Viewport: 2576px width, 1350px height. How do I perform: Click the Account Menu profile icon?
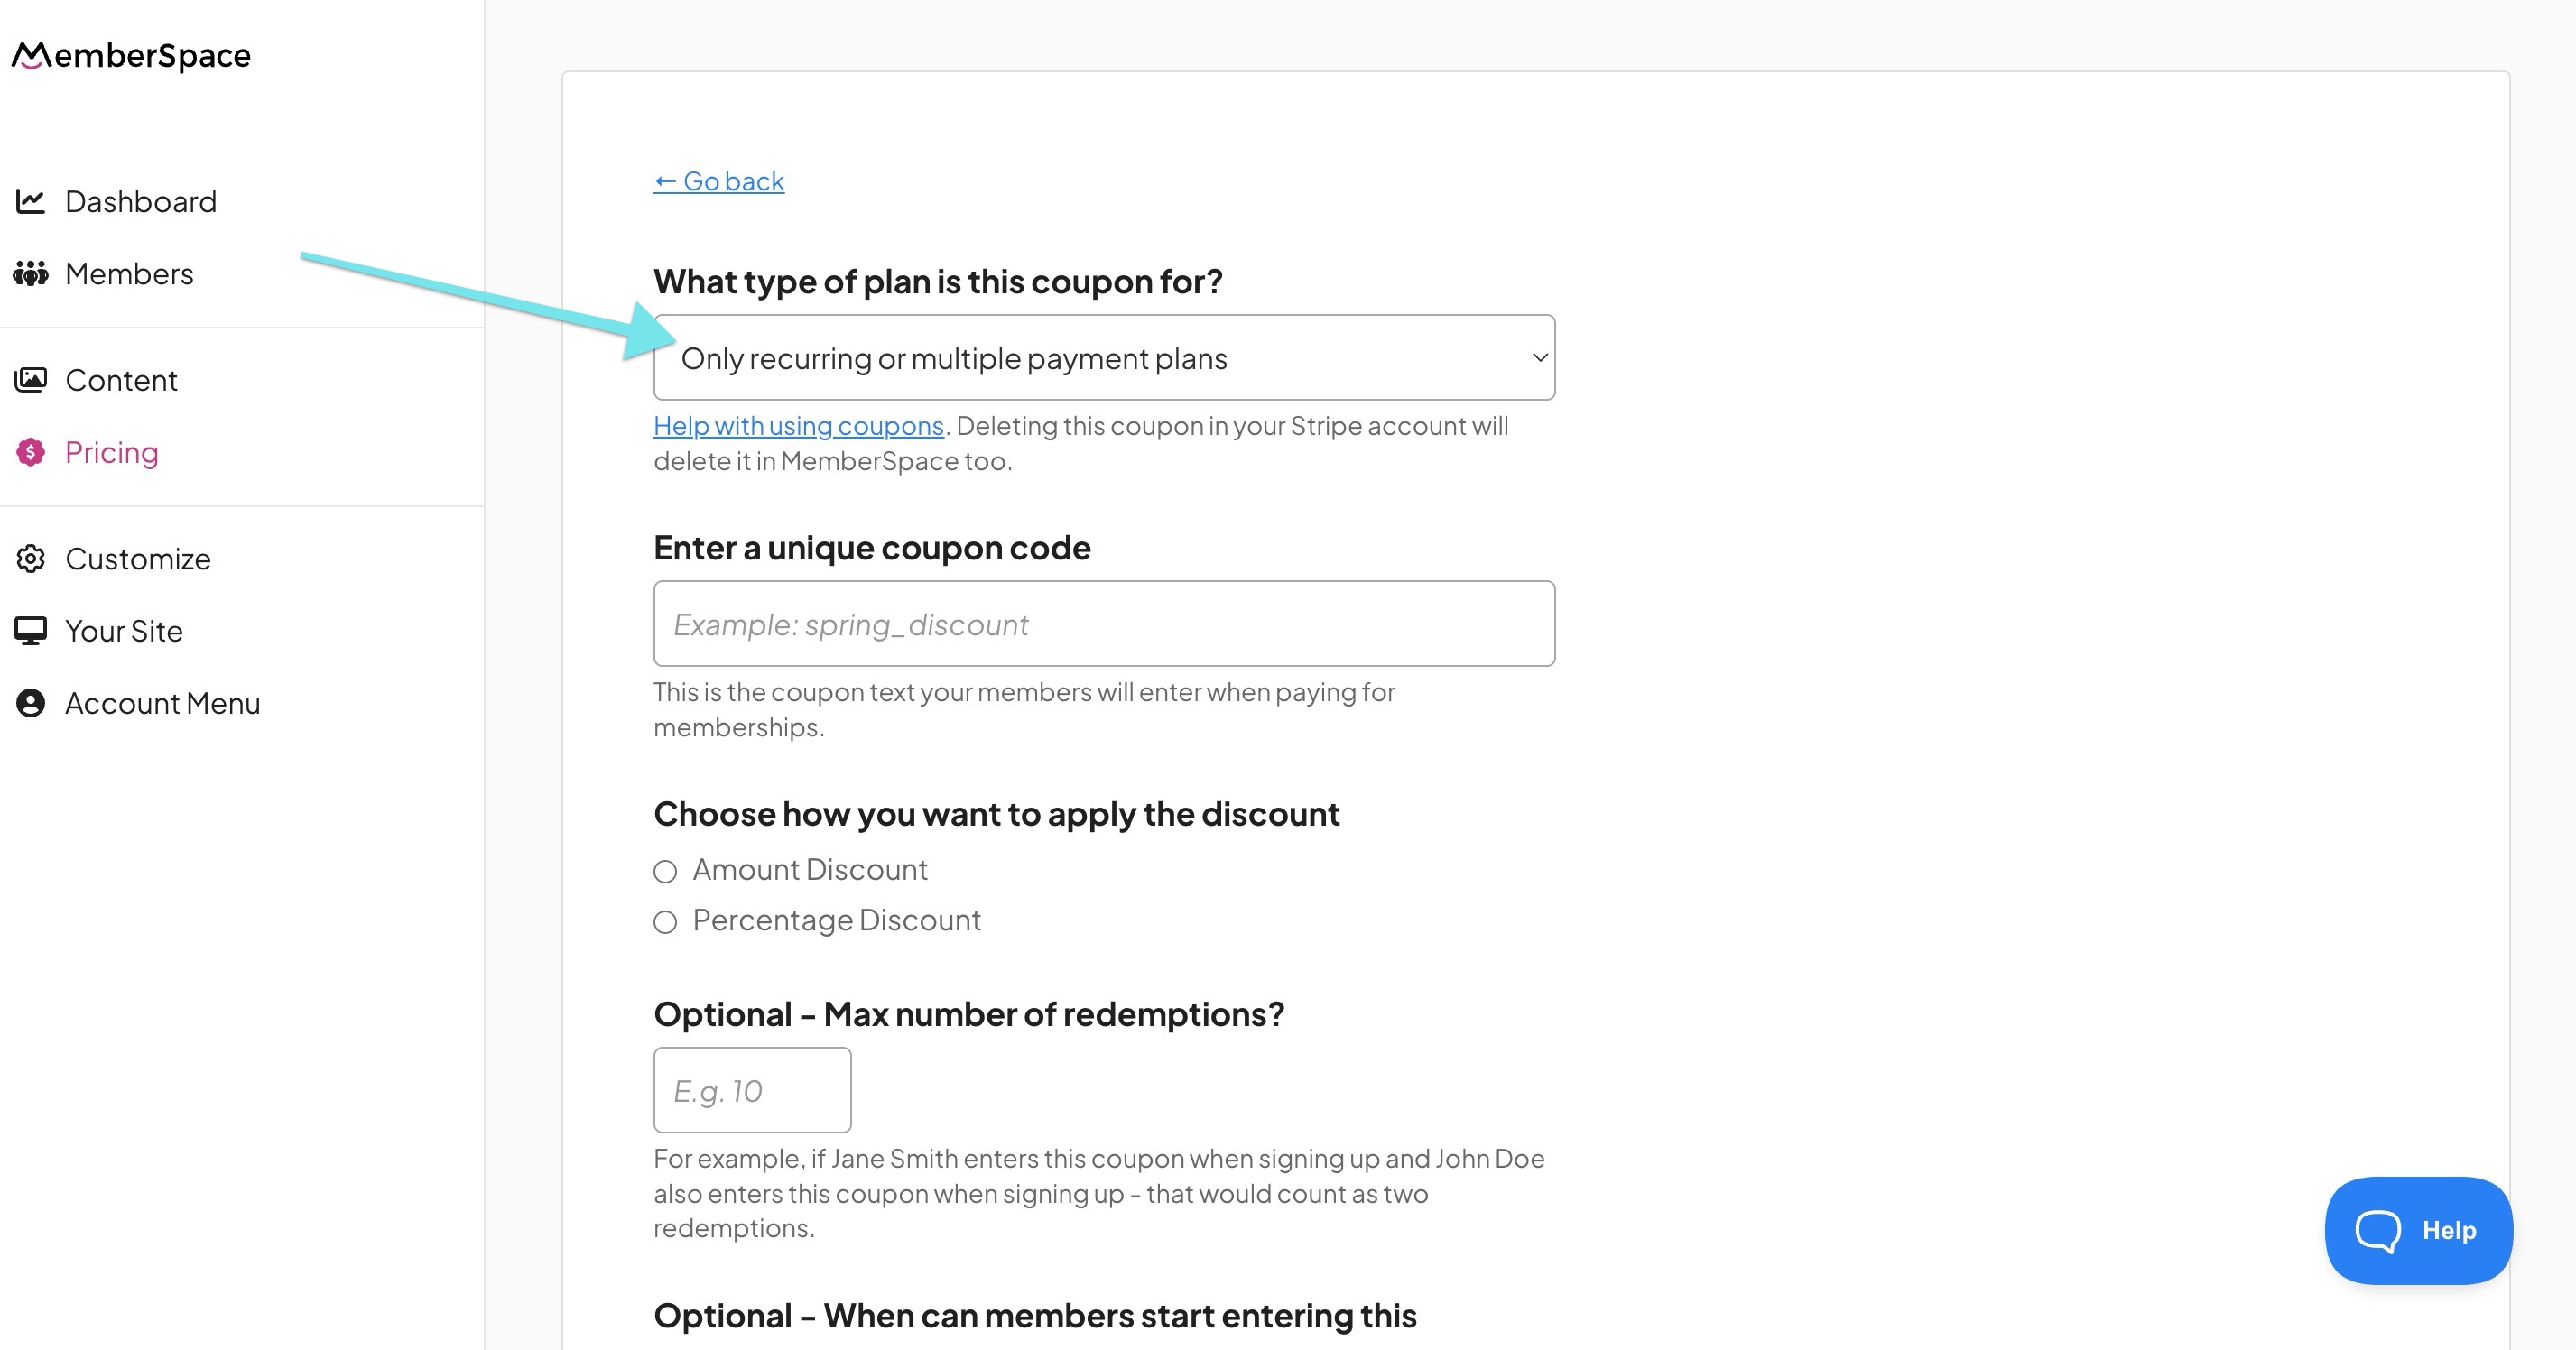31,703
